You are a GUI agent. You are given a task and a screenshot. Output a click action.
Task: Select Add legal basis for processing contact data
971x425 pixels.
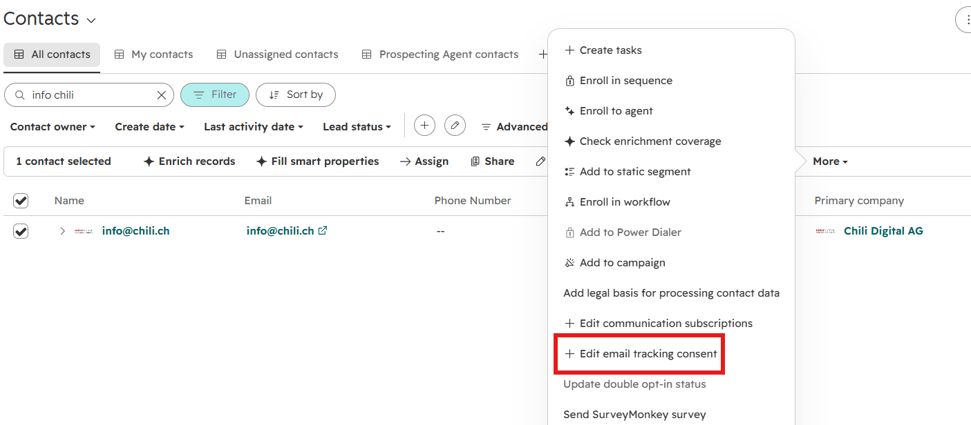[x=671, y=294]
